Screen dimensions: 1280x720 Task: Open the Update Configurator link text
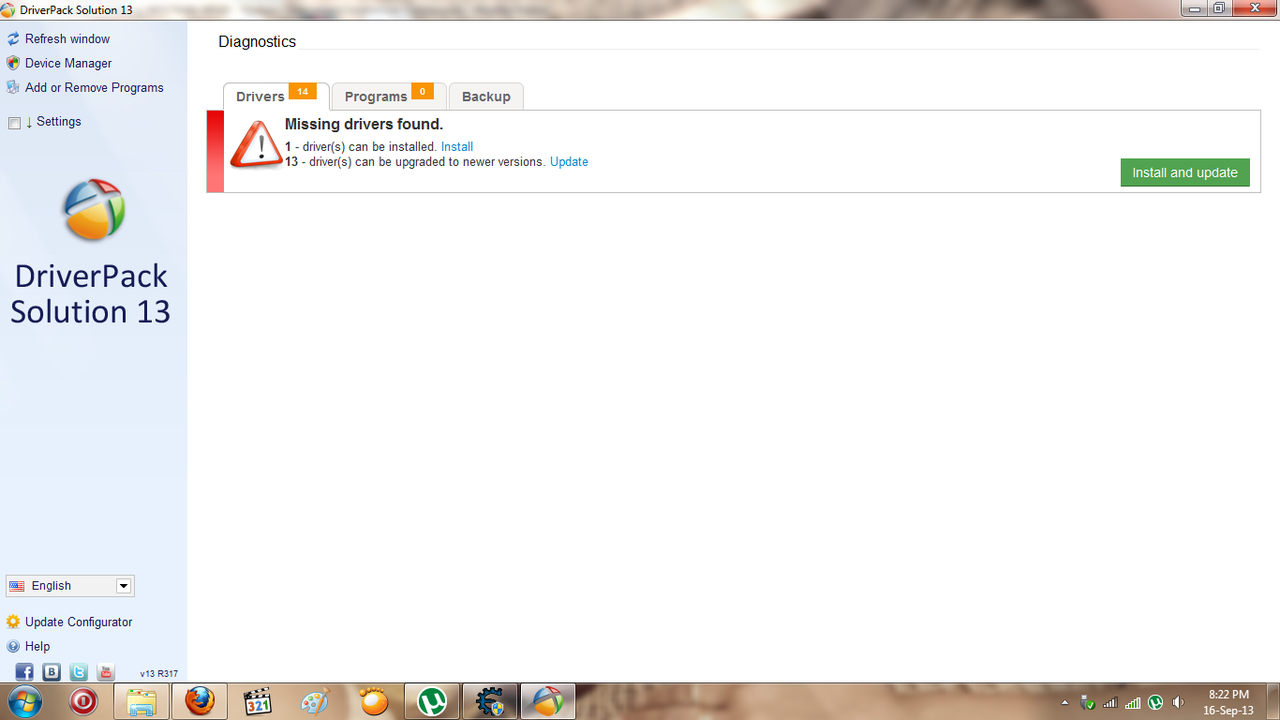79,622
